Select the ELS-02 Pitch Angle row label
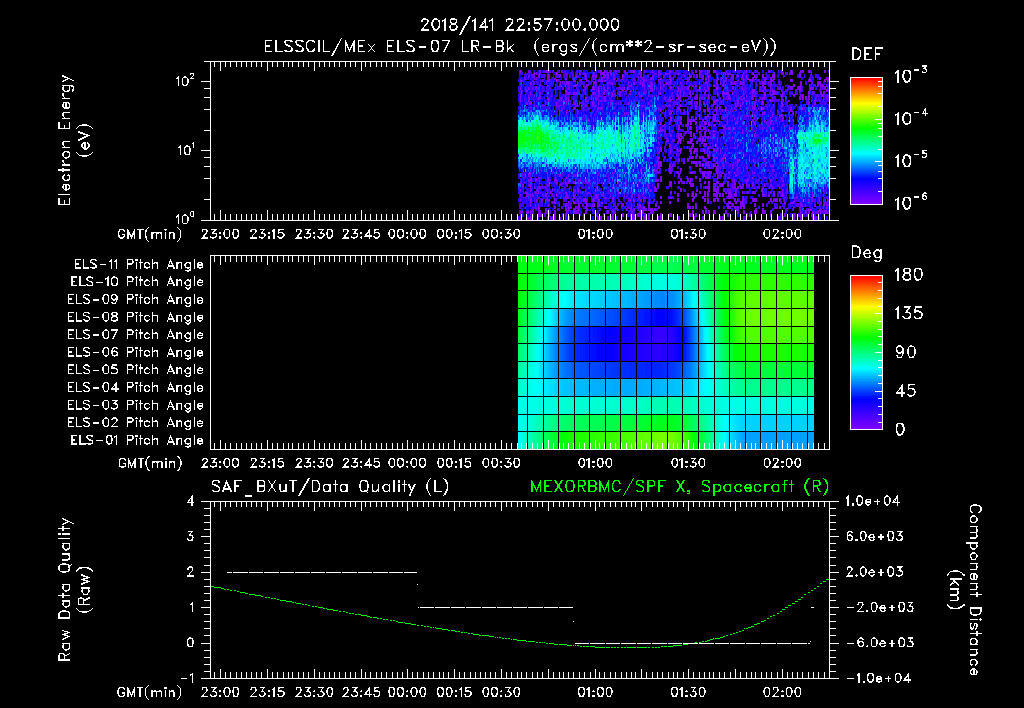Screen dimensions: 1024x708 (x=136, y=423)
